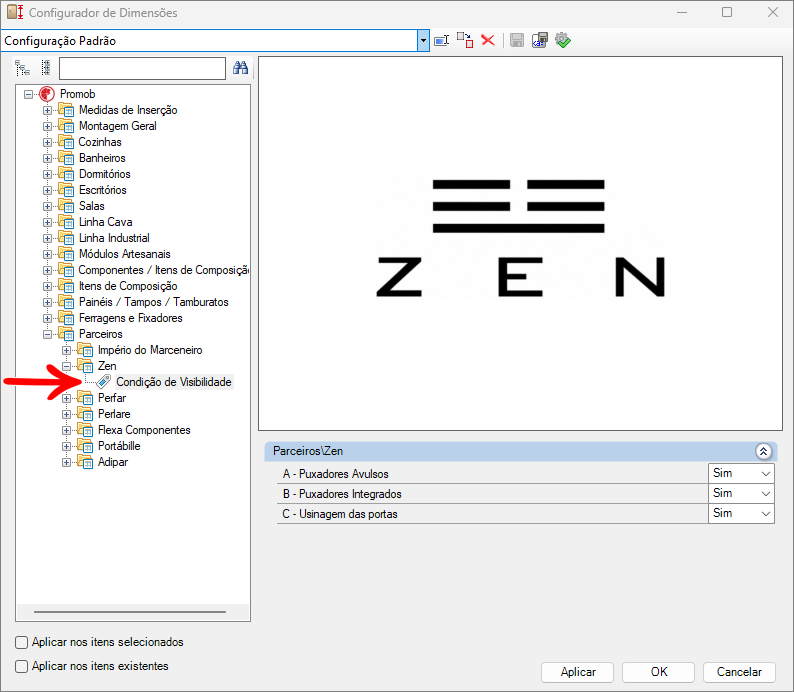Select Linha Industrial in the tree

(x=114, y=238)
